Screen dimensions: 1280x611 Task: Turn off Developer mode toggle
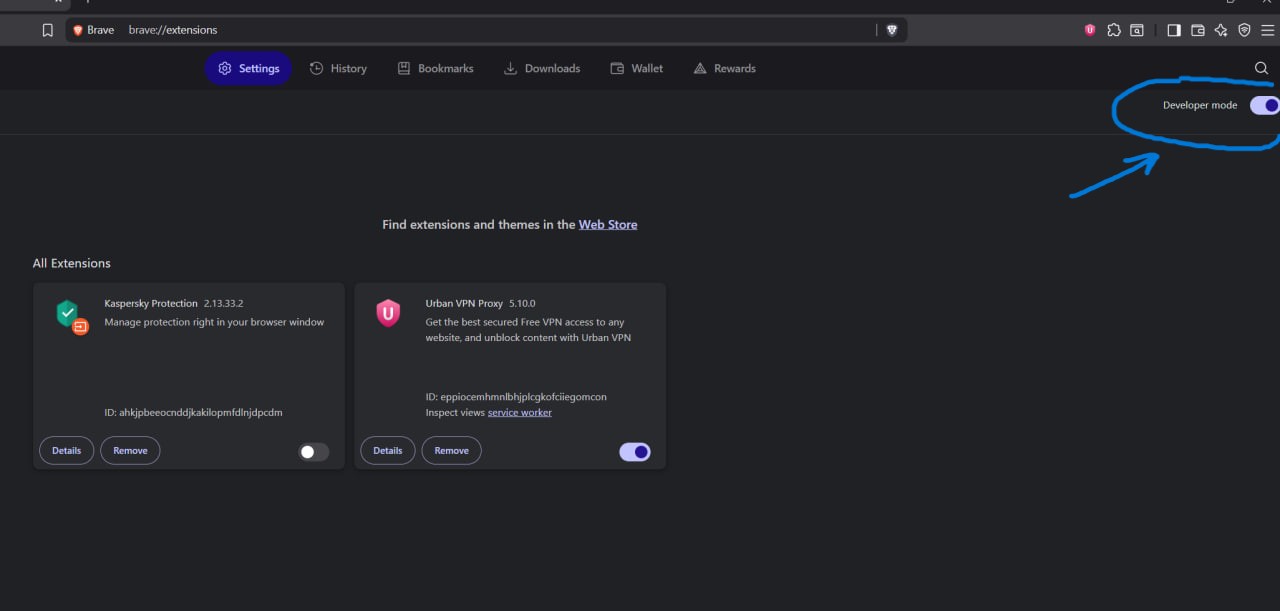coord(1264,105)
